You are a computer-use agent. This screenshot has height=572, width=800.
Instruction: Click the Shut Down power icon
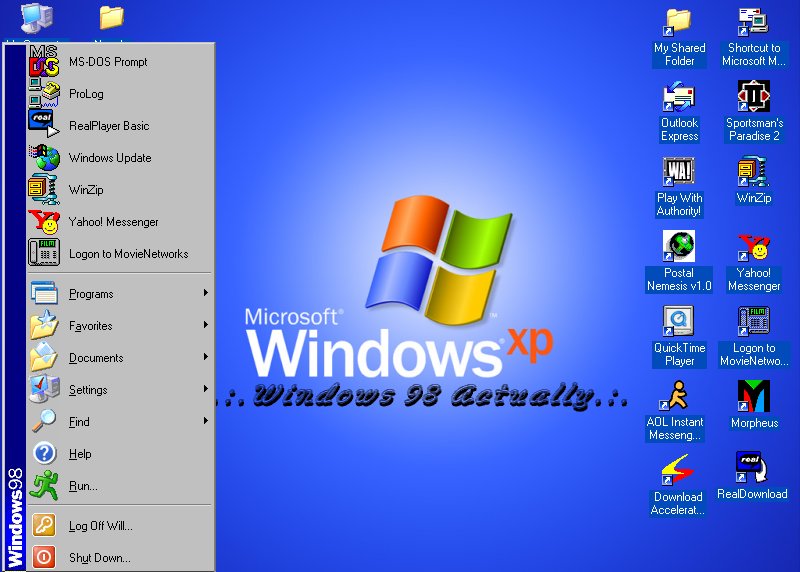click(44, 557)
